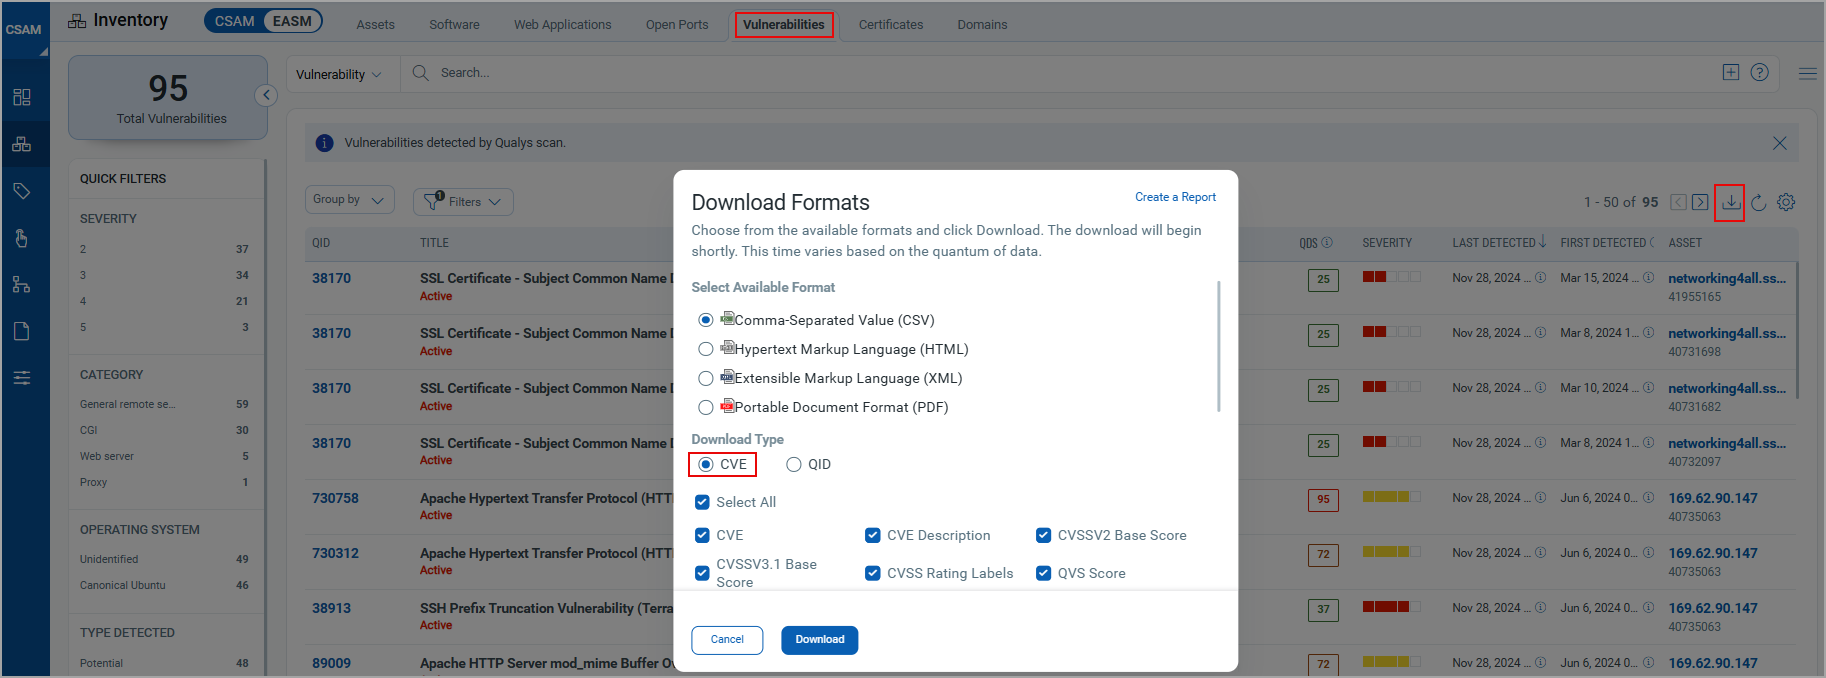Screen dimensions: 1826x678
Task: Click QDS score 95 badge
Action: 1323,499
